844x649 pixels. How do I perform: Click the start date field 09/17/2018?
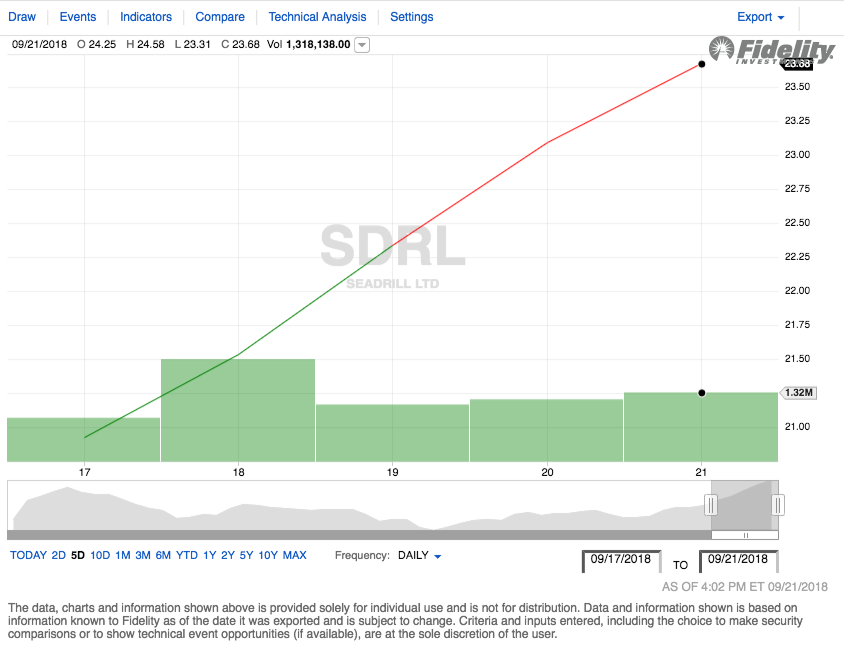[621, 560]
